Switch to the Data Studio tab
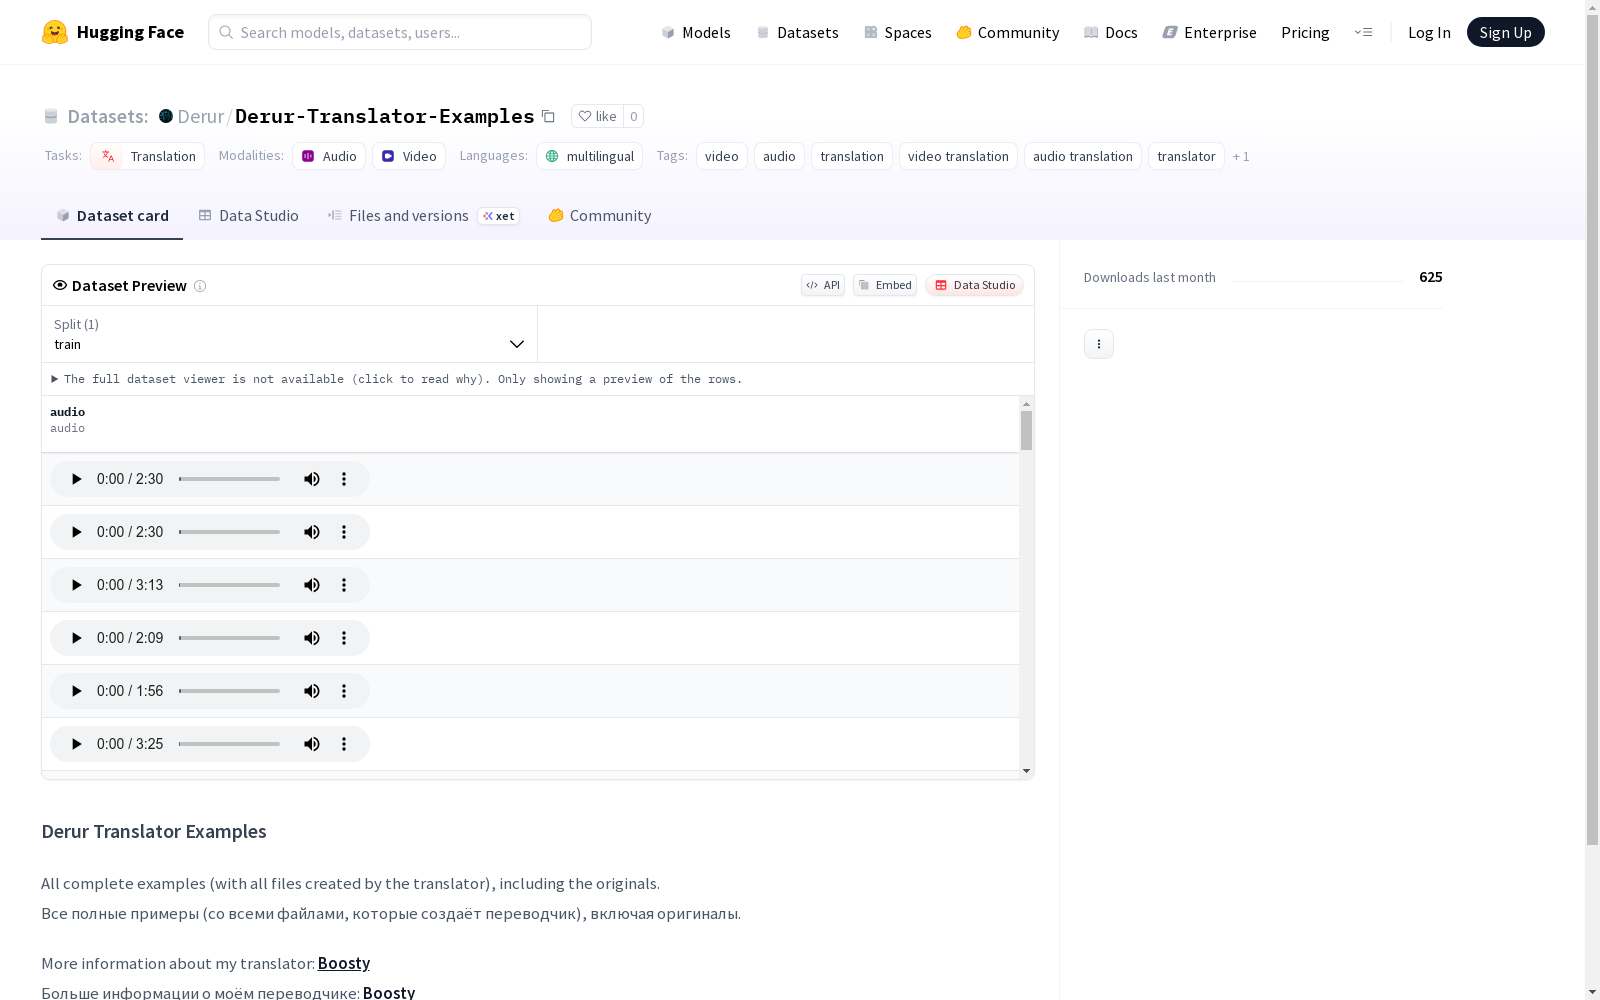Viewport: 1600px width, 1000px height. point(249,216)
